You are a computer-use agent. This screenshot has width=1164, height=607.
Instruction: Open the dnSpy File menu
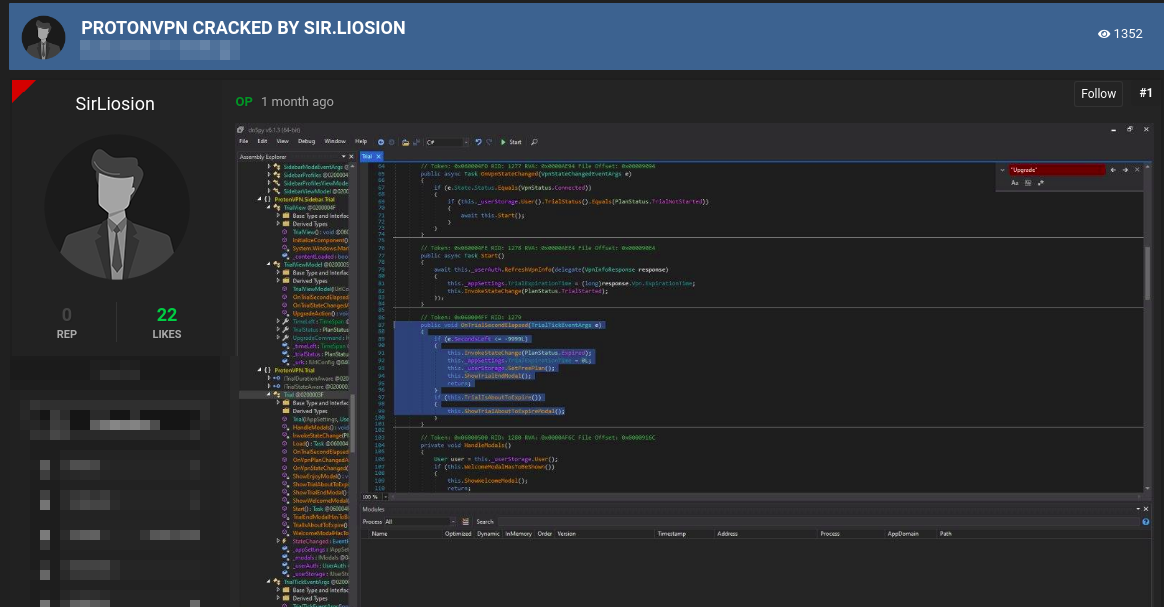click(243, 142)
